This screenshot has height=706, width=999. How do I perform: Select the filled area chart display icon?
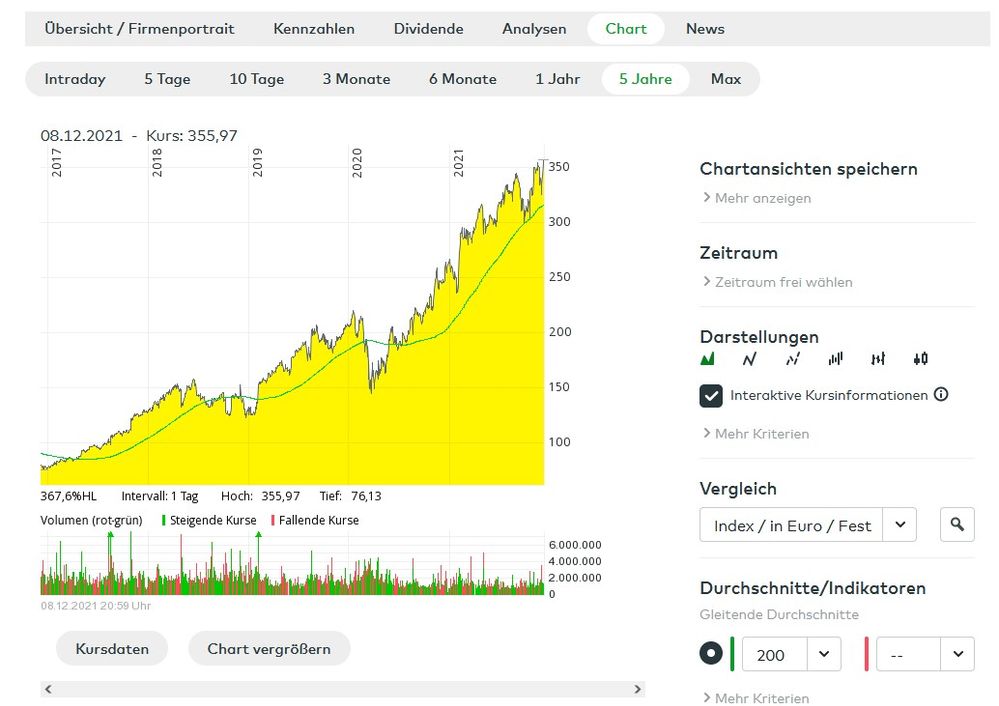708,359
